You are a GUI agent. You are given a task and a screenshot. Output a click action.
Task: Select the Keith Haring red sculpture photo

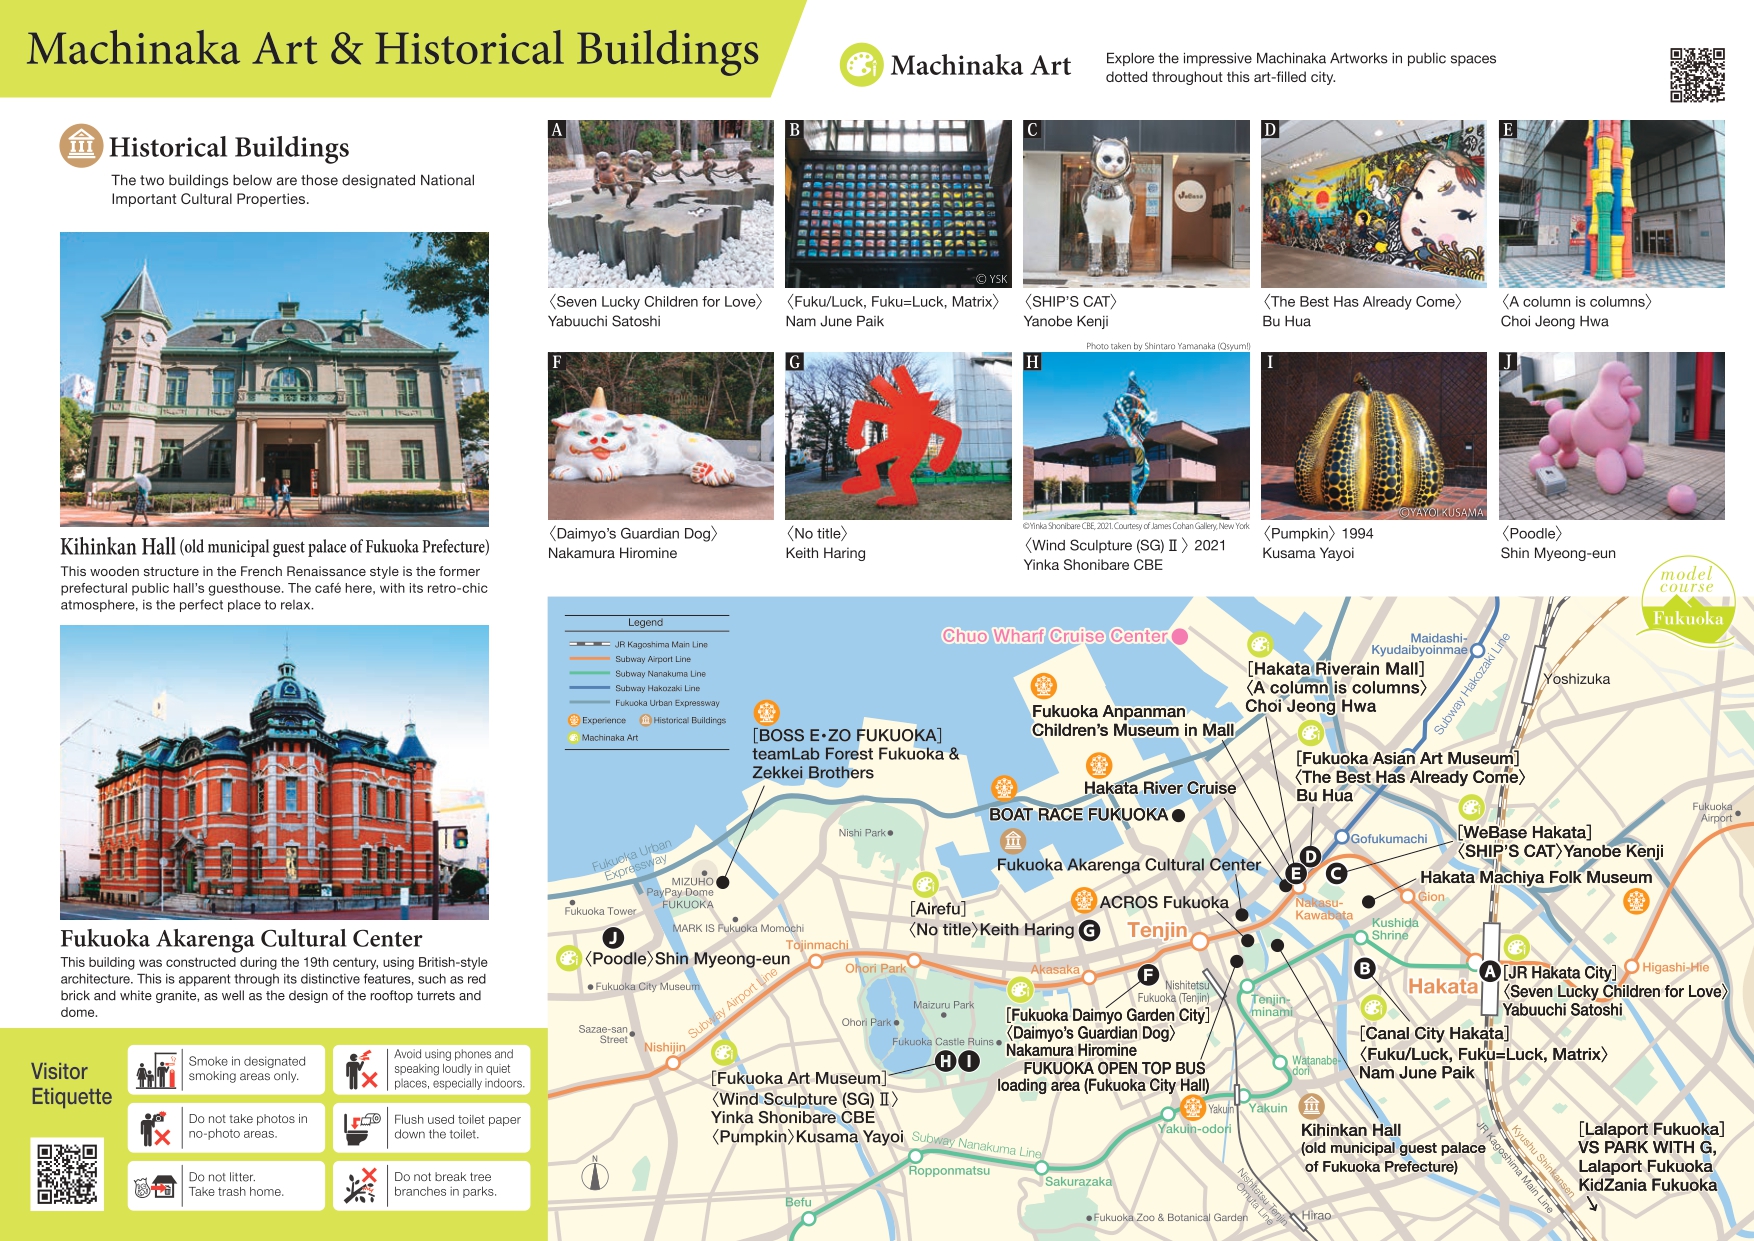click(898, 436)
